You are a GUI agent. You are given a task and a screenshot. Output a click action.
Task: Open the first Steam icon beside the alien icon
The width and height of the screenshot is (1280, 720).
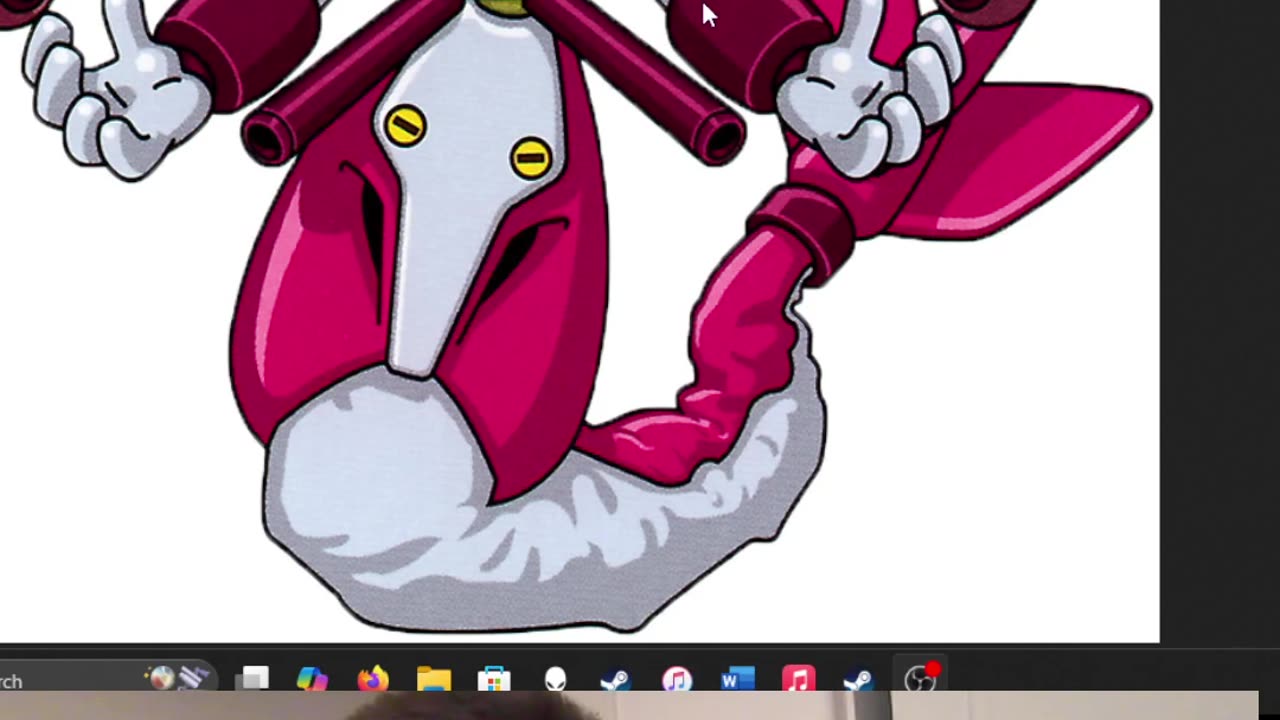click(x=616, y=680)
